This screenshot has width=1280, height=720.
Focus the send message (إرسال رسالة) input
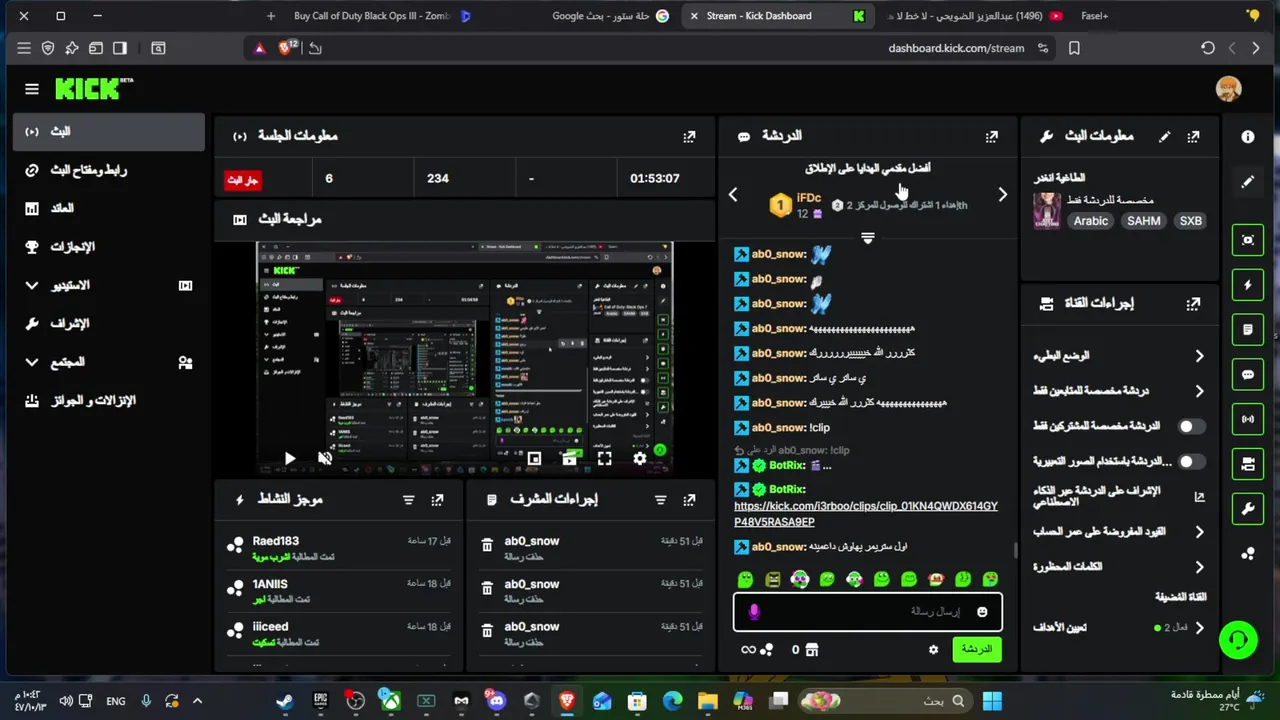(x=868, y=612)
